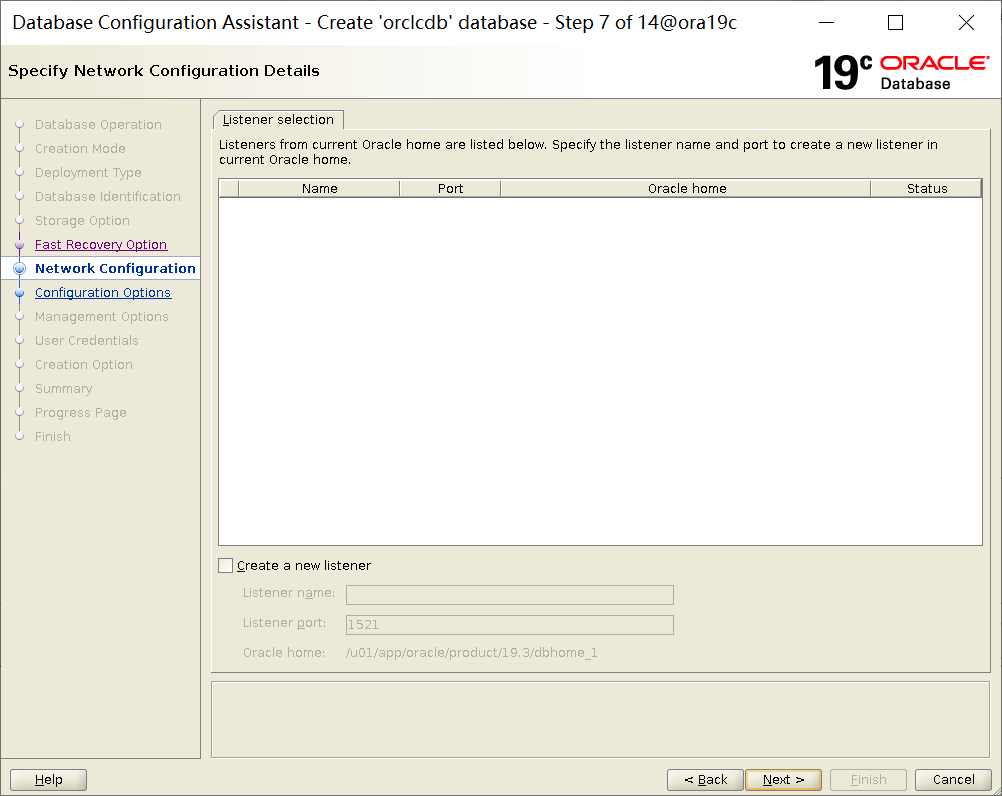Click the Creation Mode step label
This screenshot has height=796, width=1002.
[x=81, y=148]
